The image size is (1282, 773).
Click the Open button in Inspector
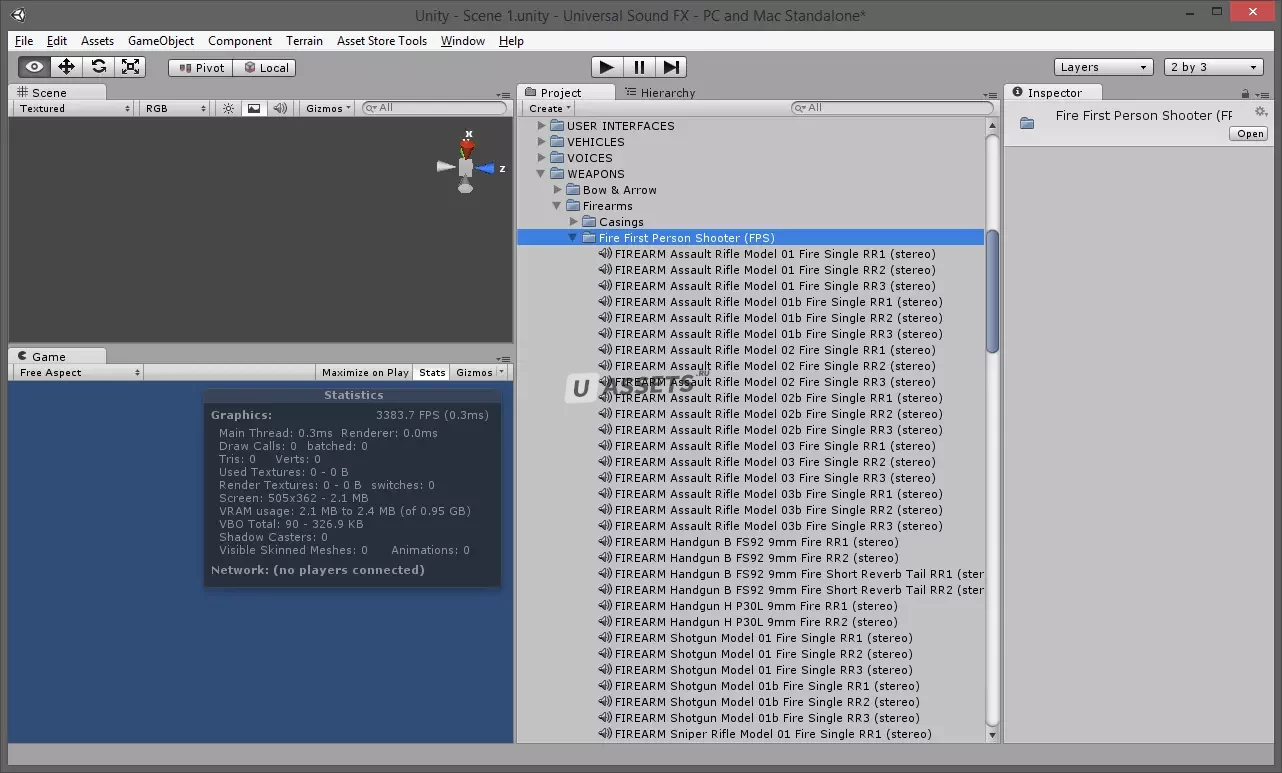(x=1249, y=133)
